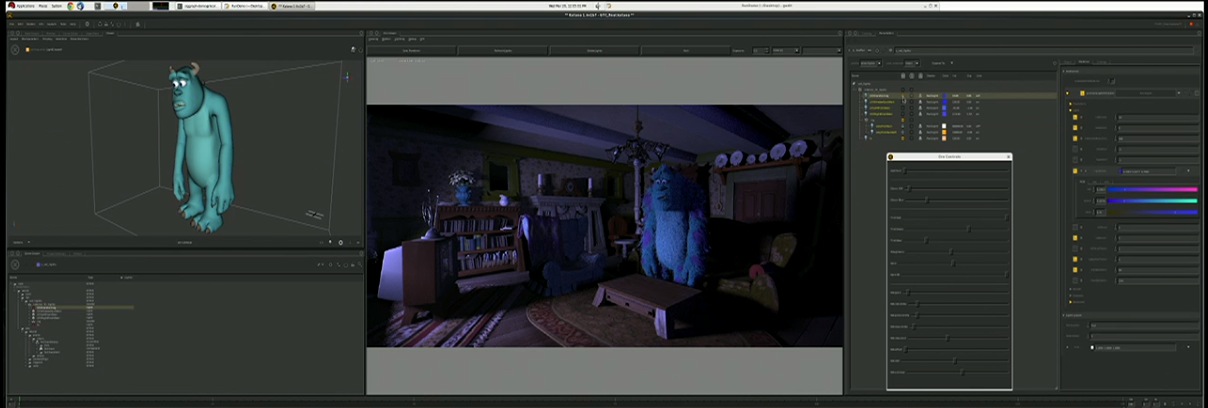Switch to the RunDemo taskbar button

(245, 6)
